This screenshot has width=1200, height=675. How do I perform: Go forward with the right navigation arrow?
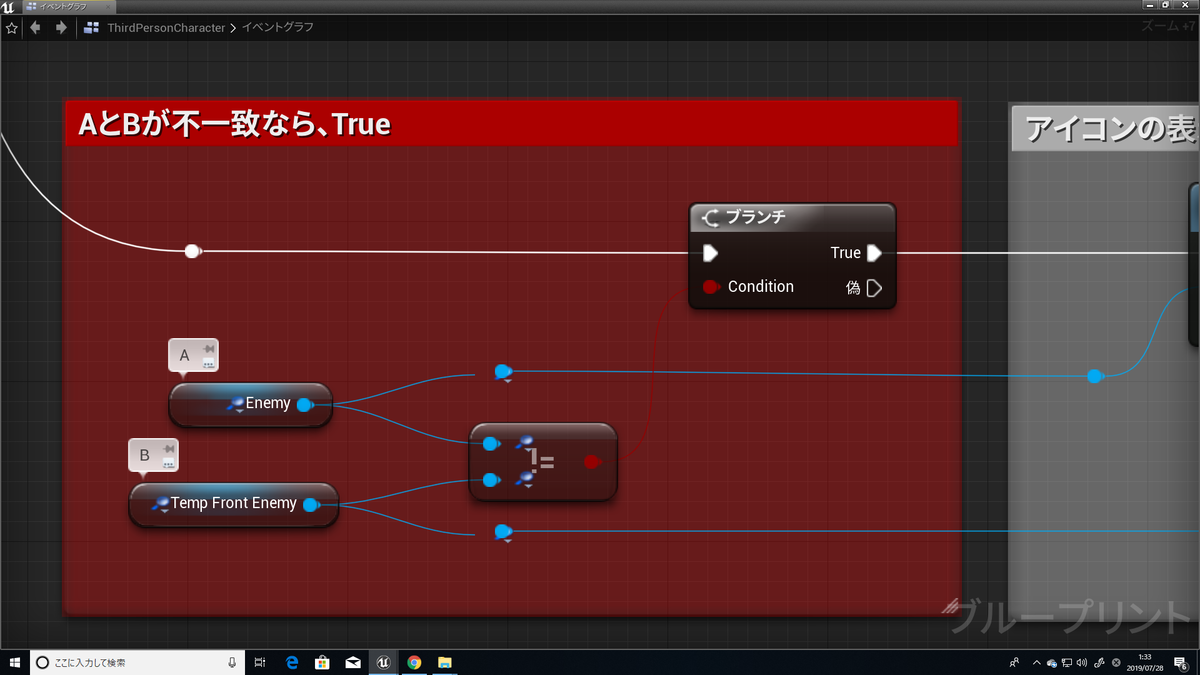(61, 28)
